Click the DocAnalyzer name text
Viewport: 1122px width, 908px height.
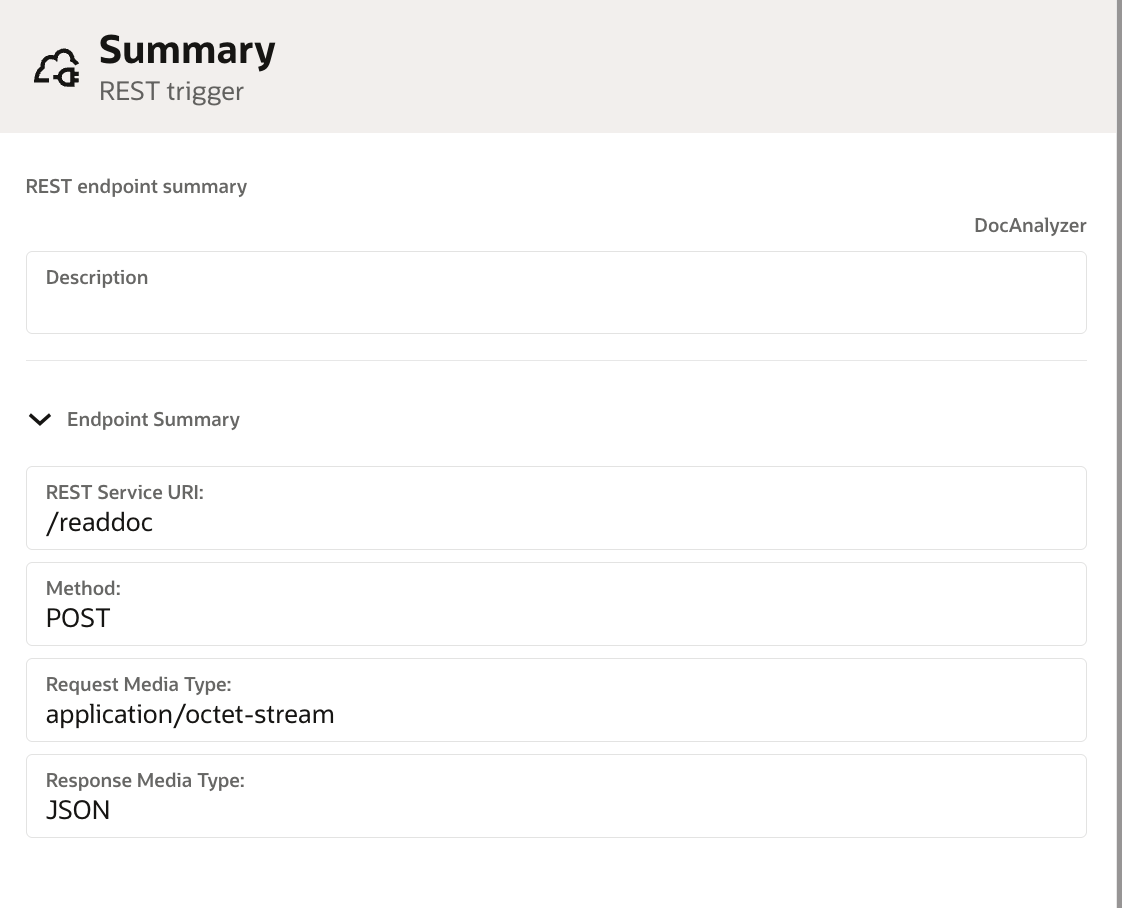[x=1030, y=225]
